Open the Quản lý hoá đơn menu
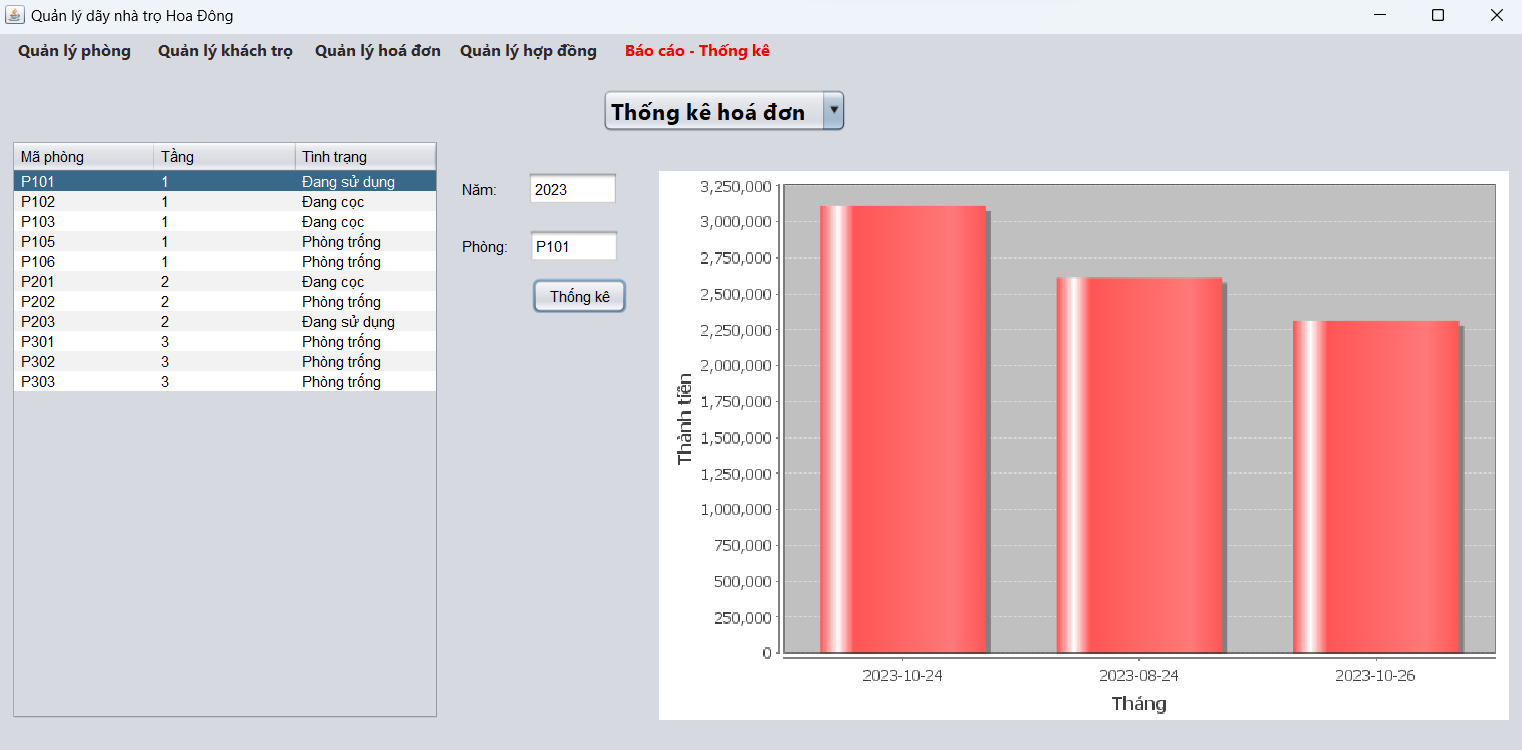 (378, 51)
